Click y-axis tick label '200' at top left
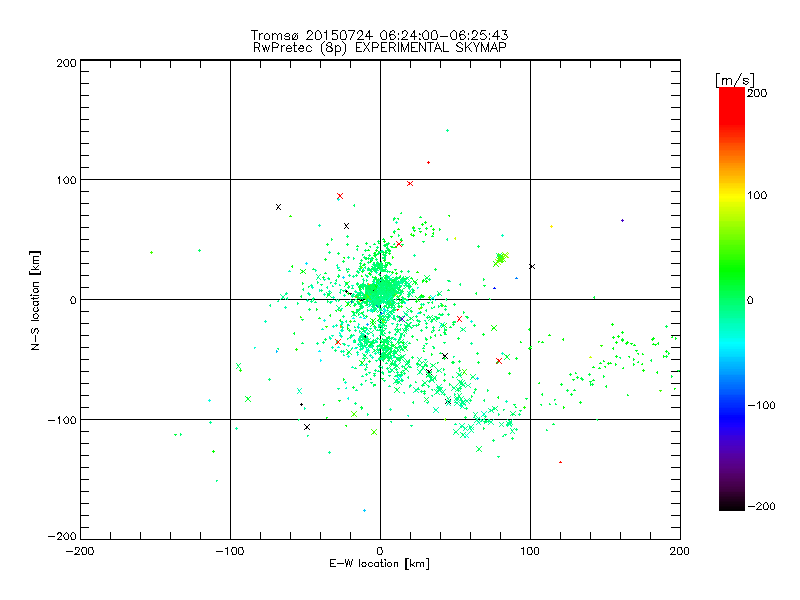Screen dimensions: 800x600 66,63
